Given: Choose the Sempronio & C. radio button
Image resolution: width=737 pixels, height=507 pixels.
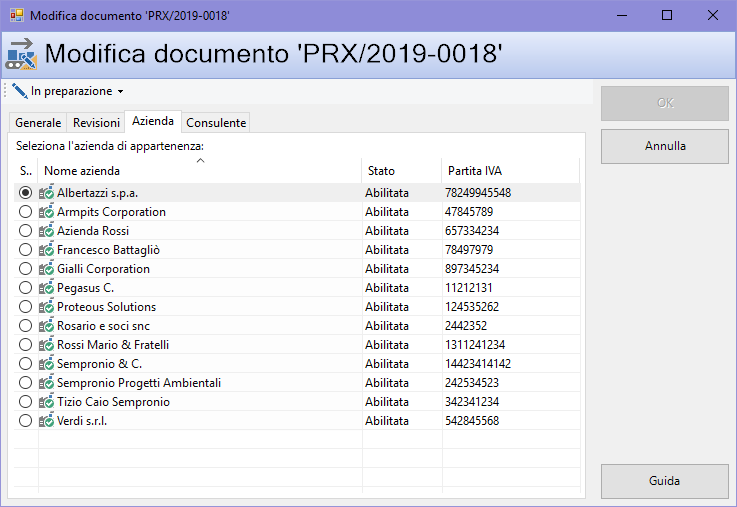Looking at the screenshot, I should (x=25, y=364).
